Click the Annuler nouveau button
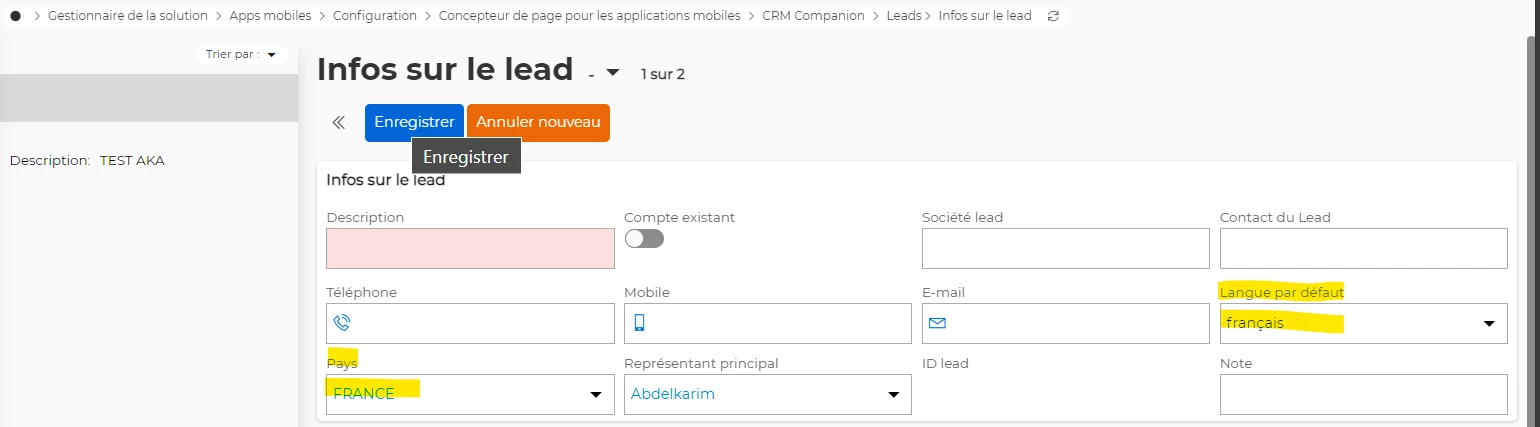Screen dimensions: 1540x427 coord(538,122)
